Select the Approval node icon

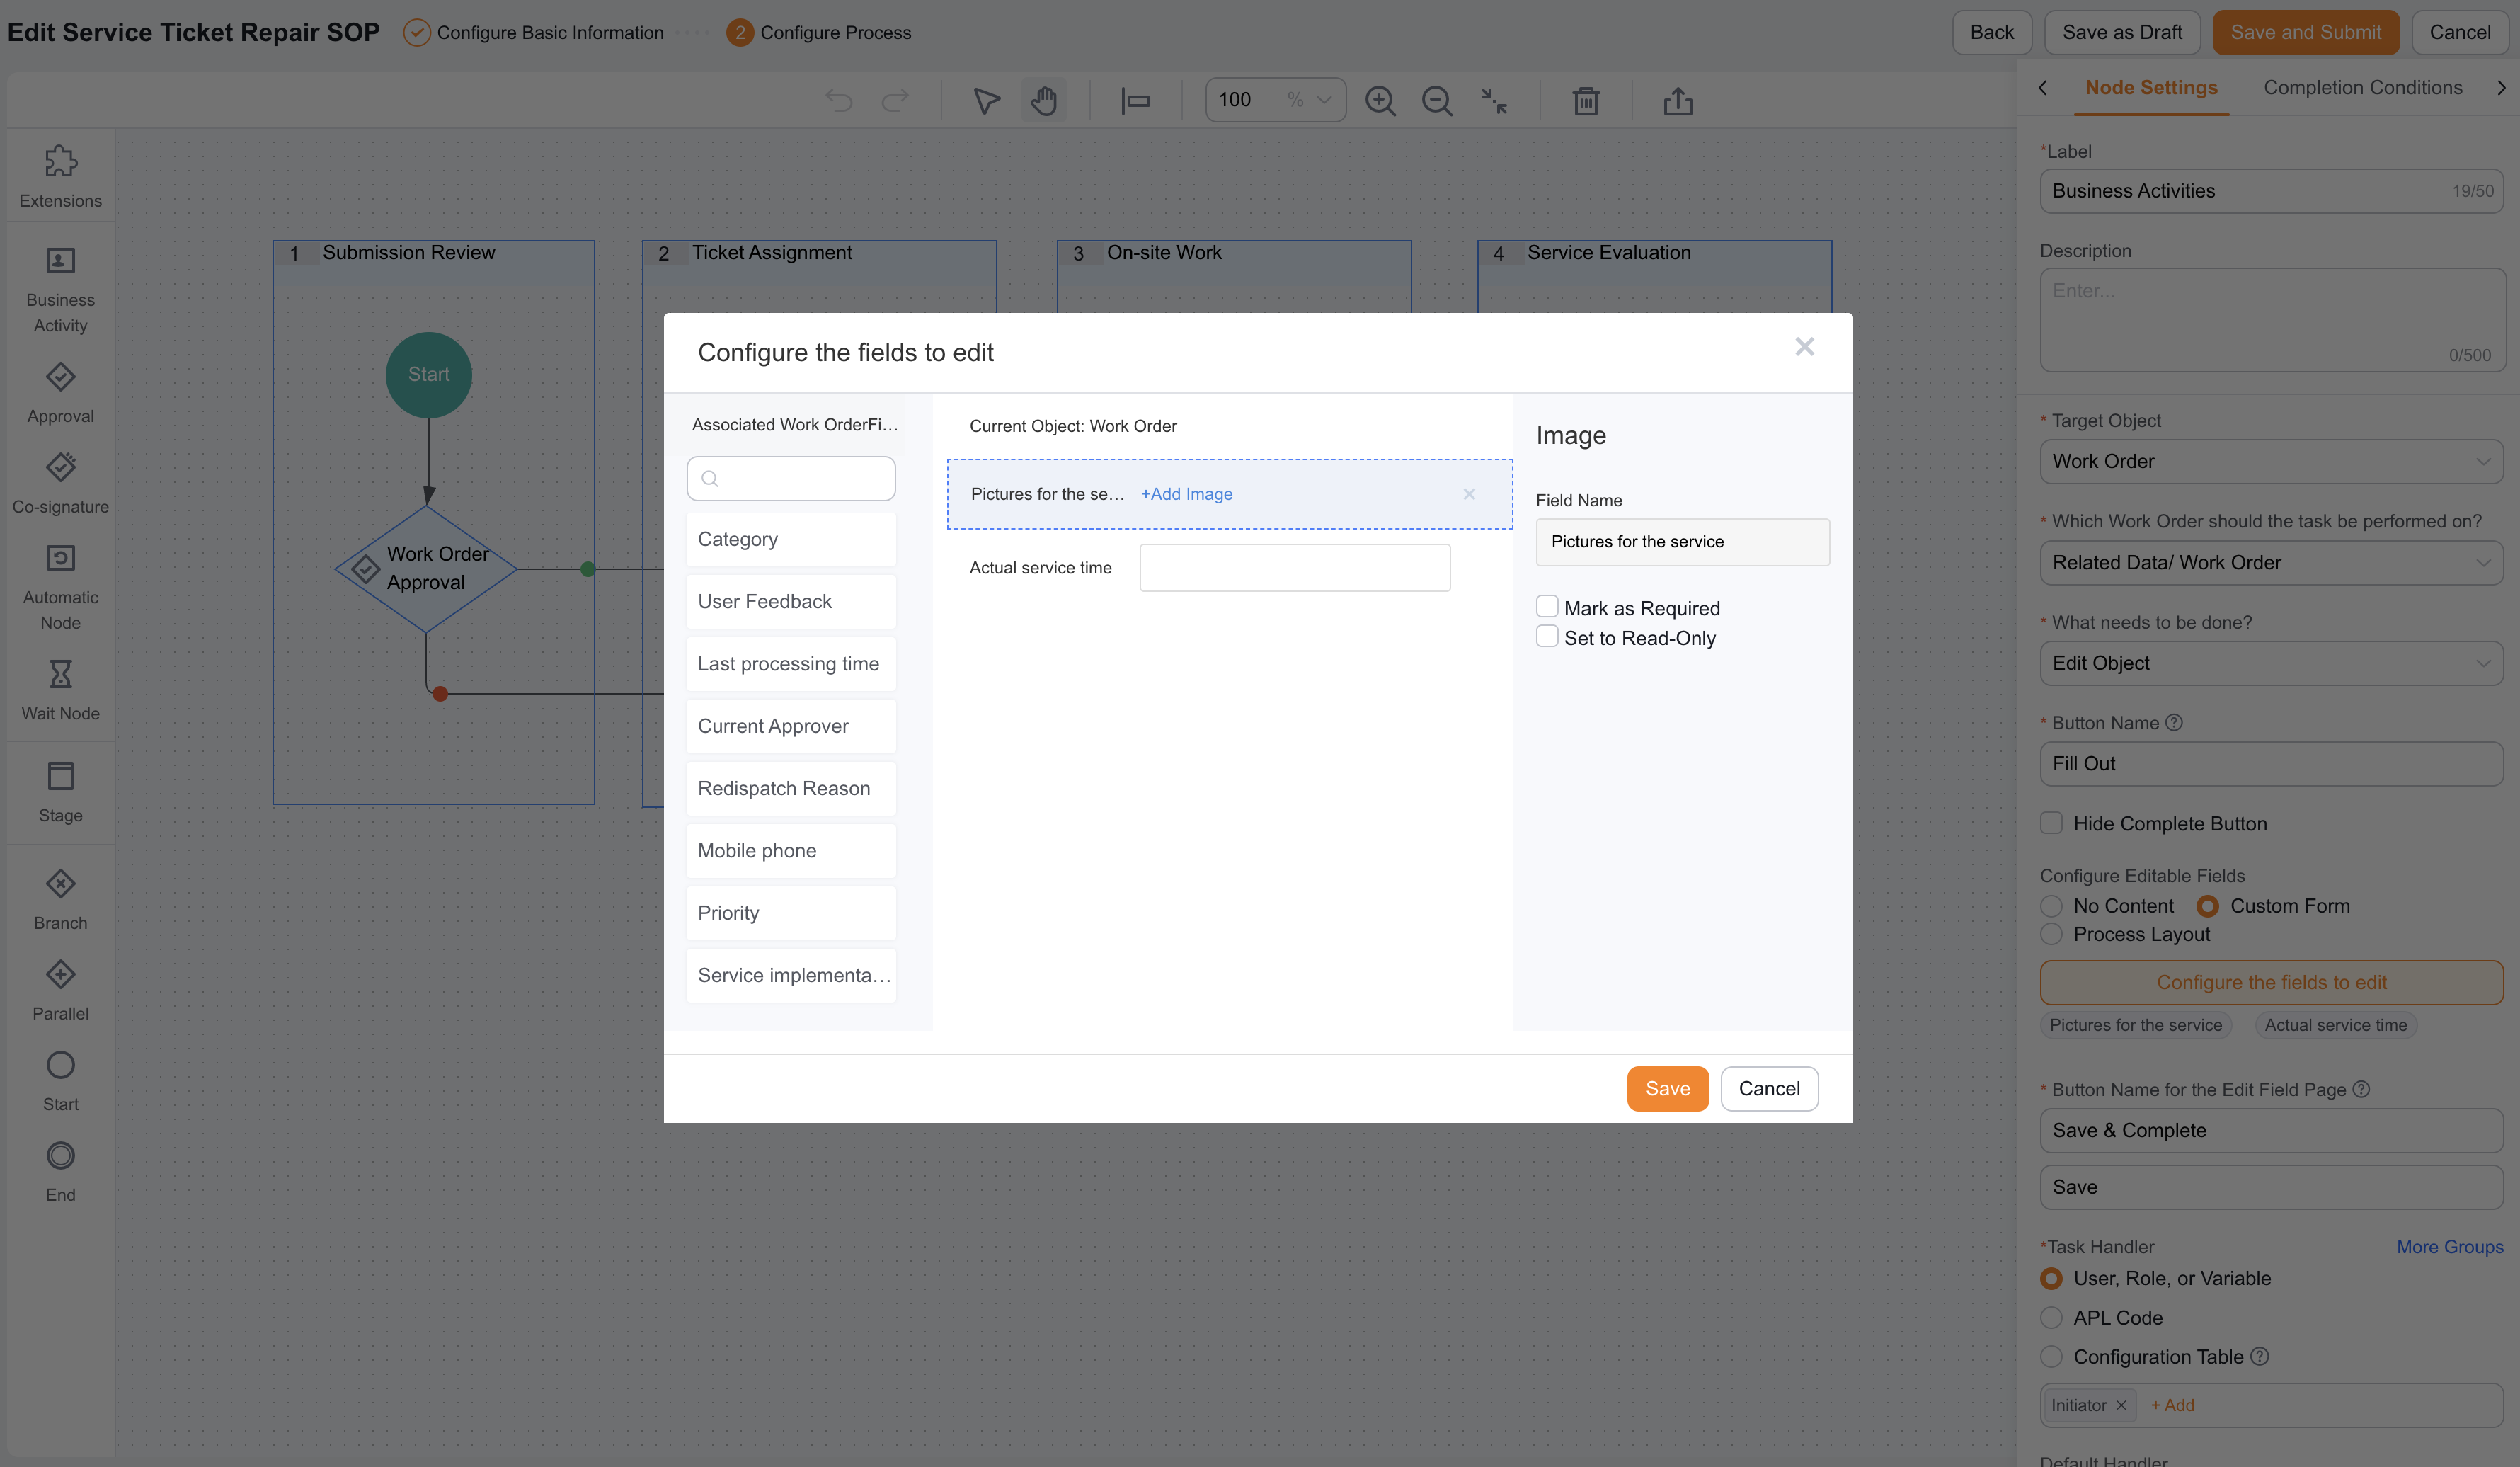click(61, 377)
